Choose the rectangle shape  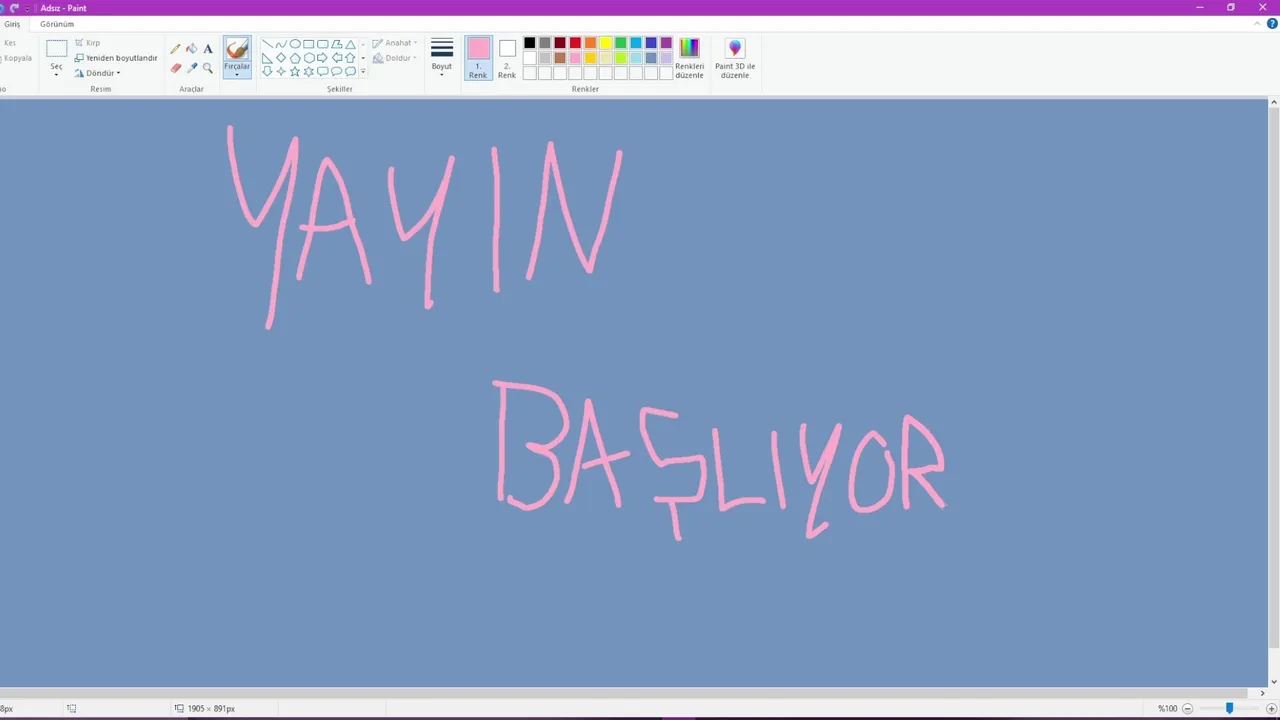(x=309, y=44)
